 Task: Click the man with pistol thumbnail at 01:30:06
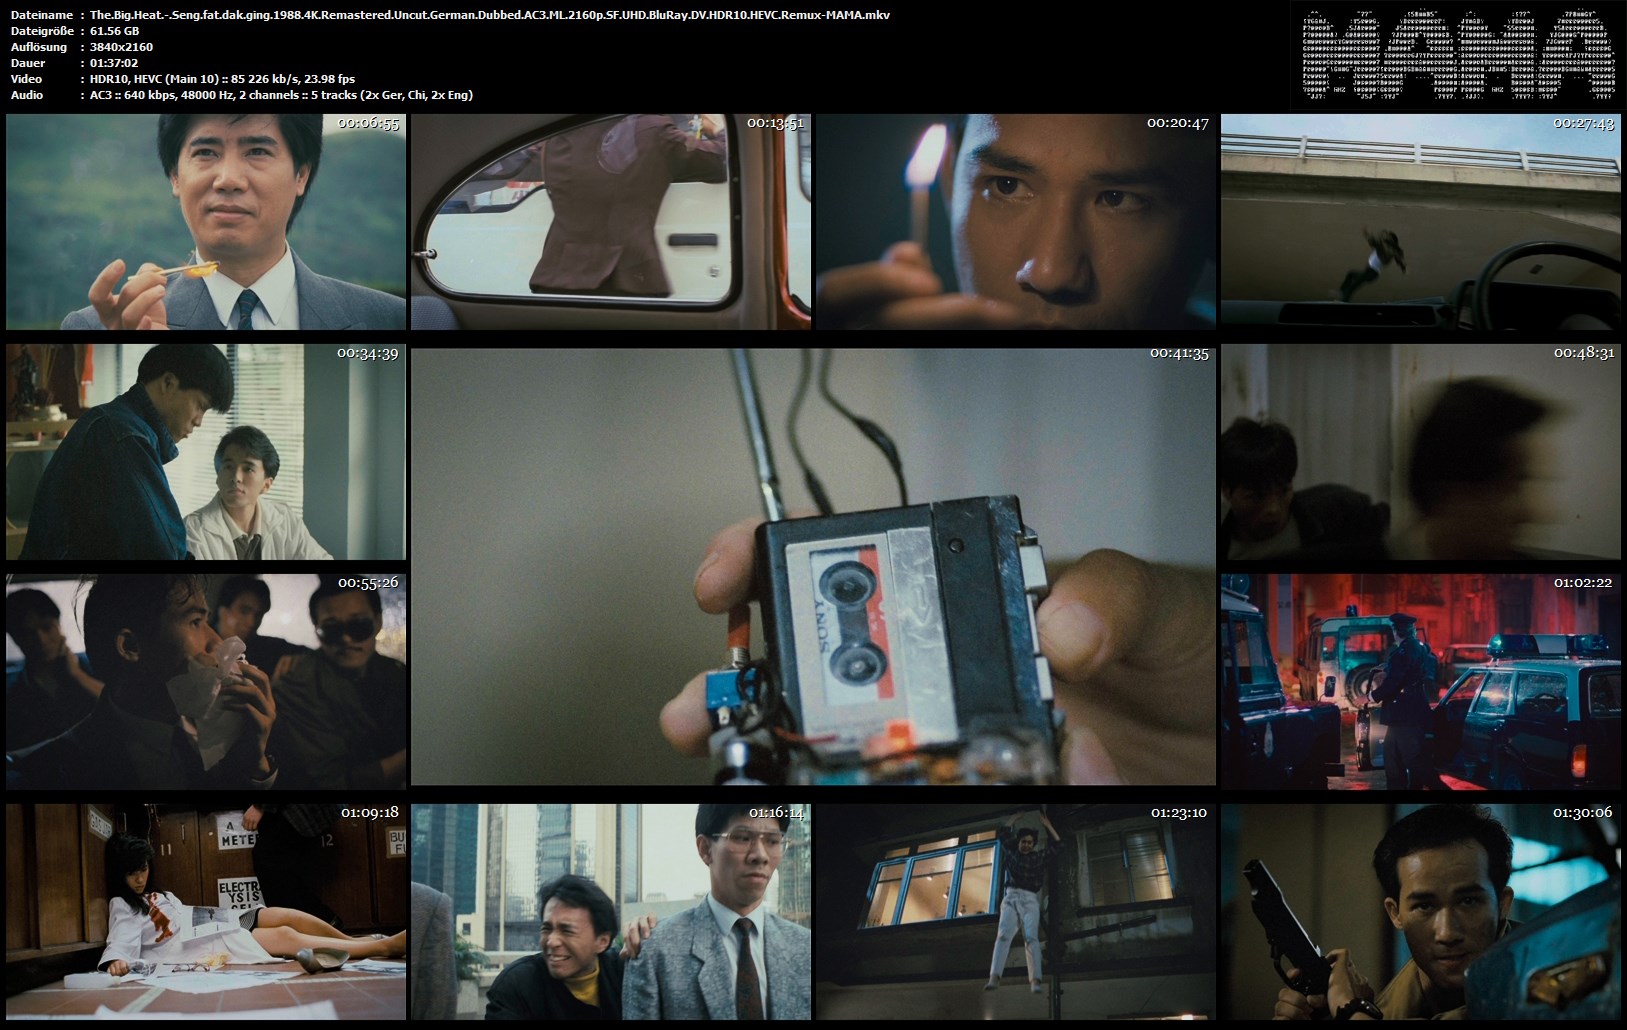pos(1420,912)
